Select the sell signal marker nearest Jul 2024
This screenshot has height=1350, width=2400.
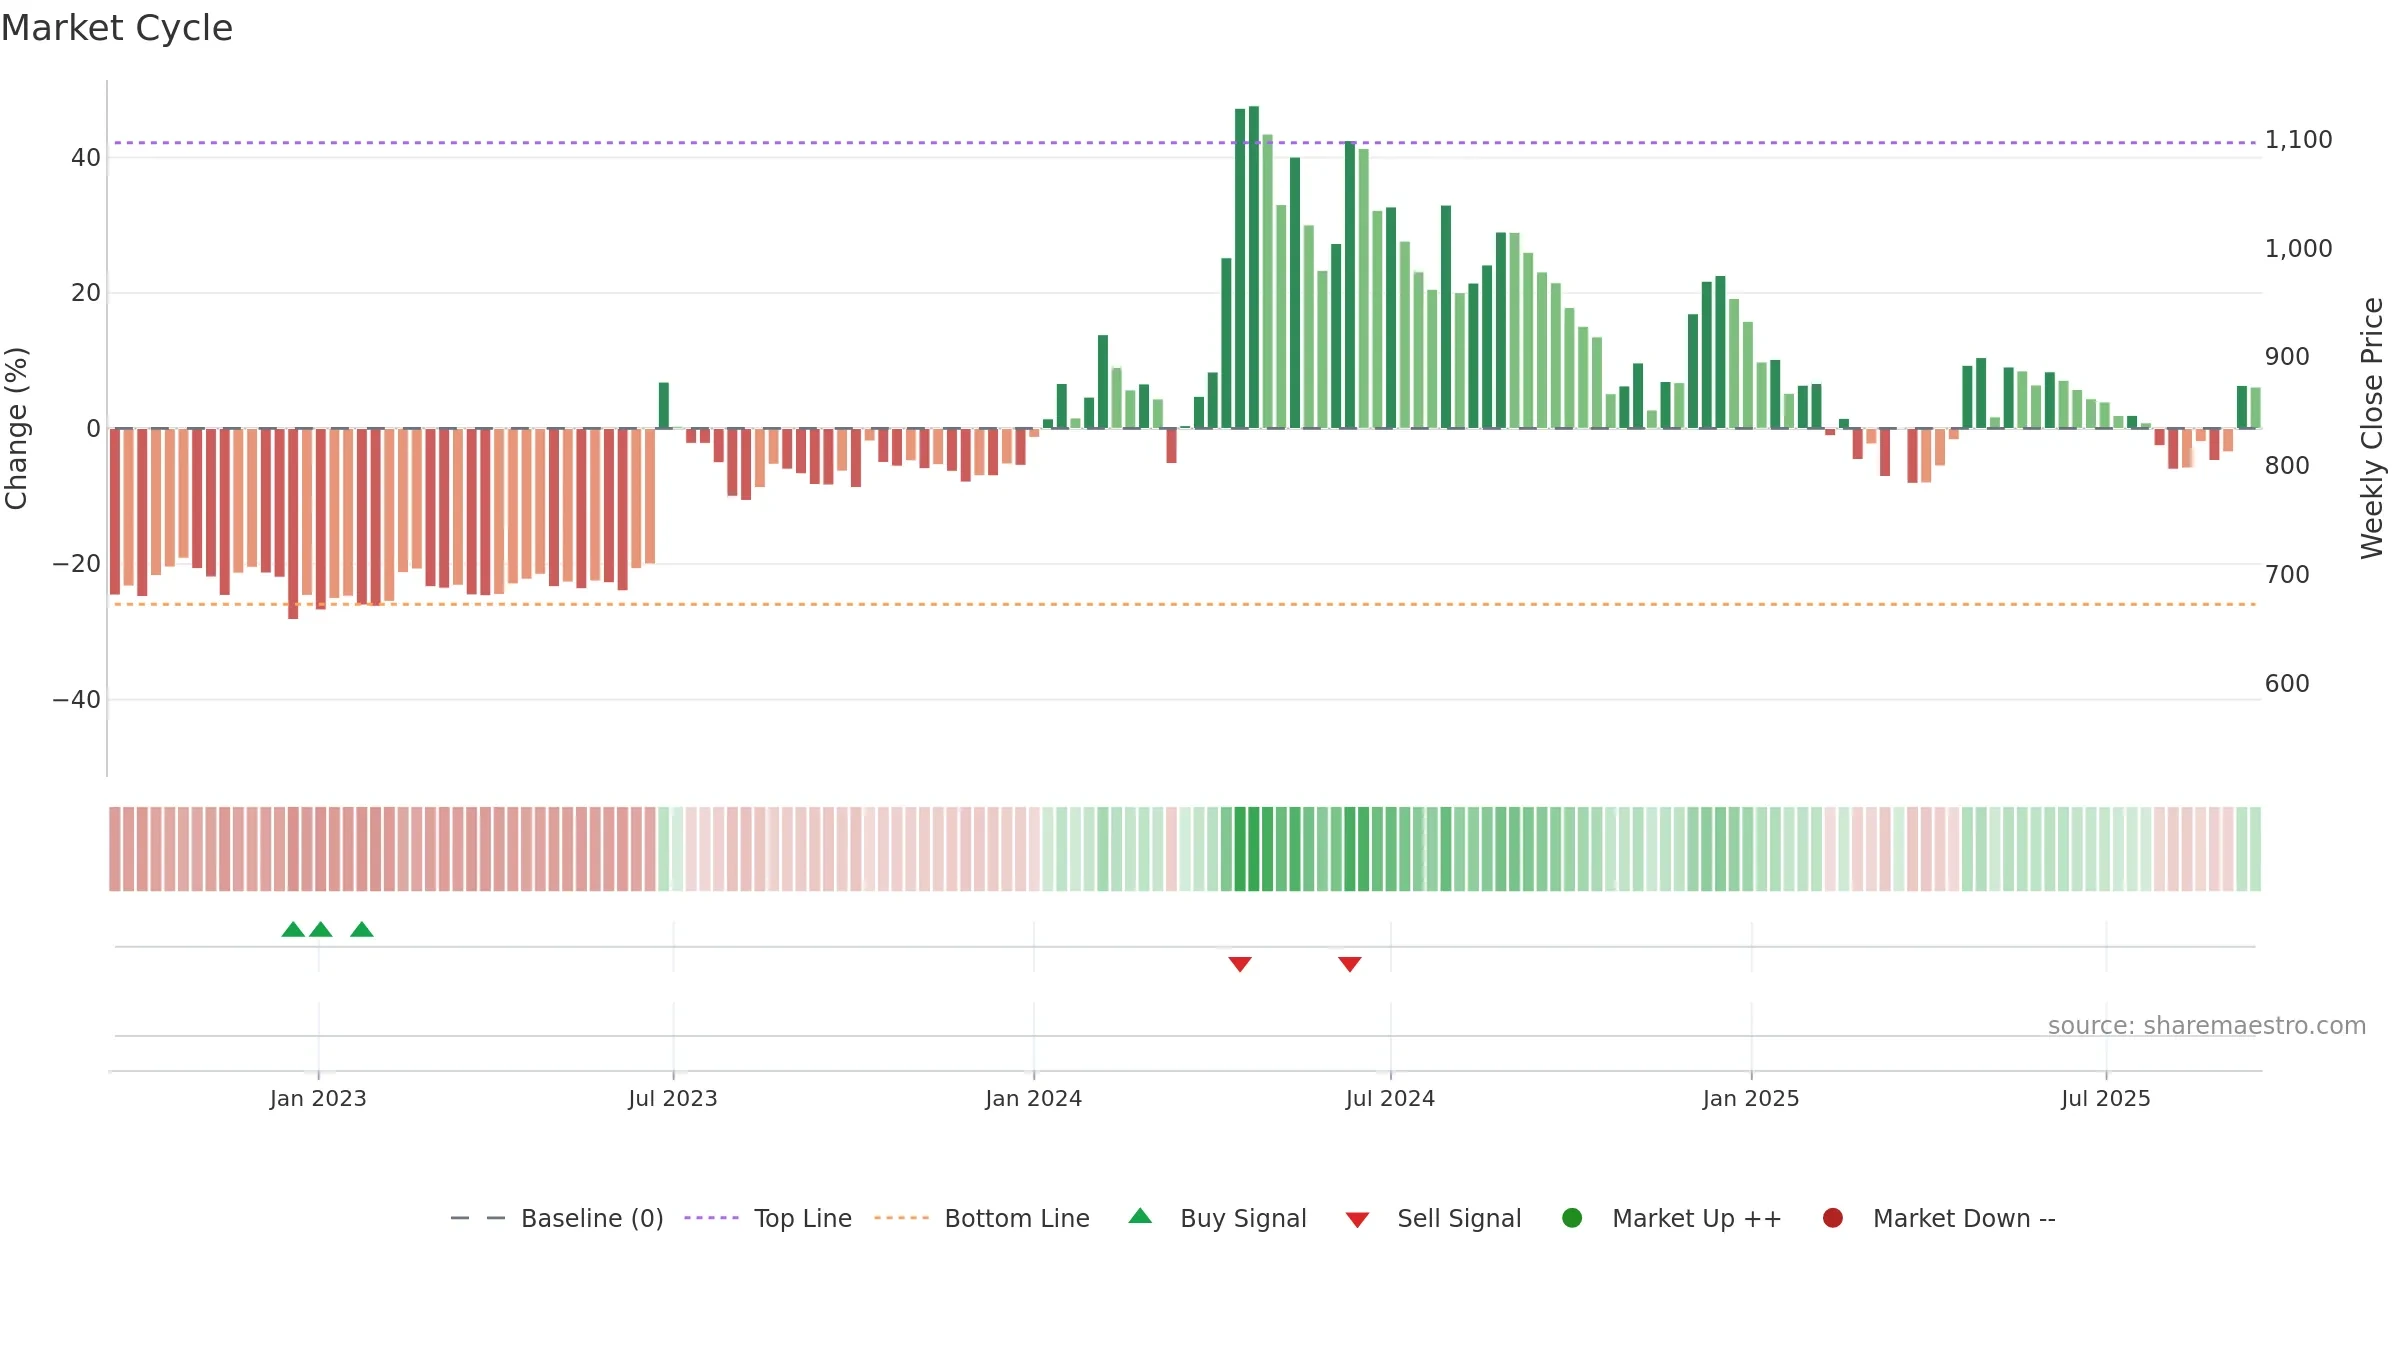click(x=1350, y=964)
